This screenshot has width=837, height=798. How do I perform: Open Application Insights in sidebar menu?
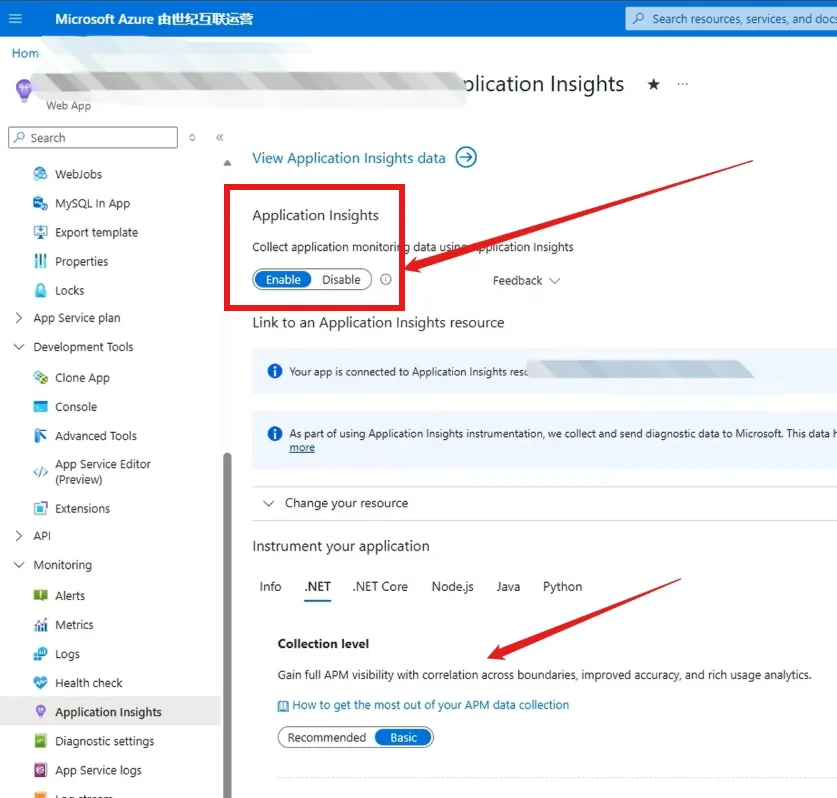coord(110,712)
